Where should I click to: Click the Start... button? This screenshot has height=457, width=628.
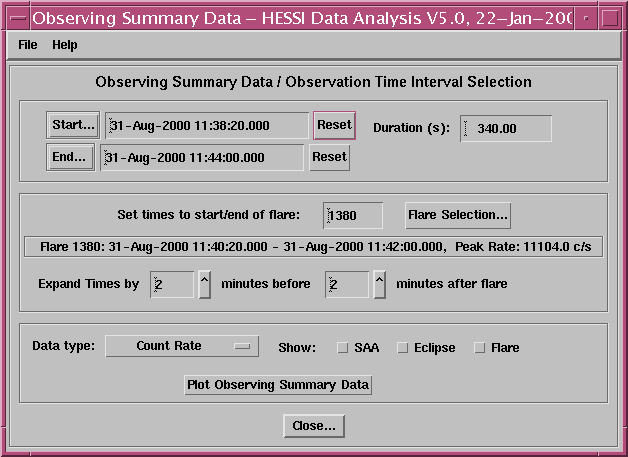point(73,125)
